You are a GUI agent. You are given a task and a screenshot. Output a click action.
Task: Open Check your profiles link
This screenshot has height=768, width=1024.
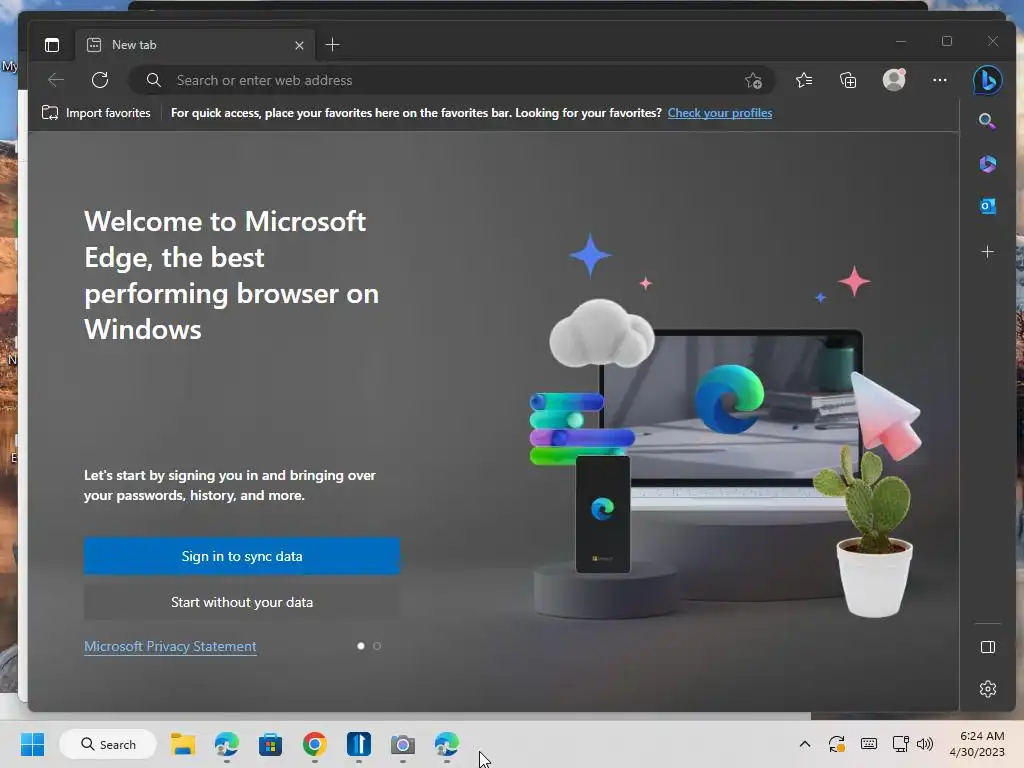[x=720, y=113]
